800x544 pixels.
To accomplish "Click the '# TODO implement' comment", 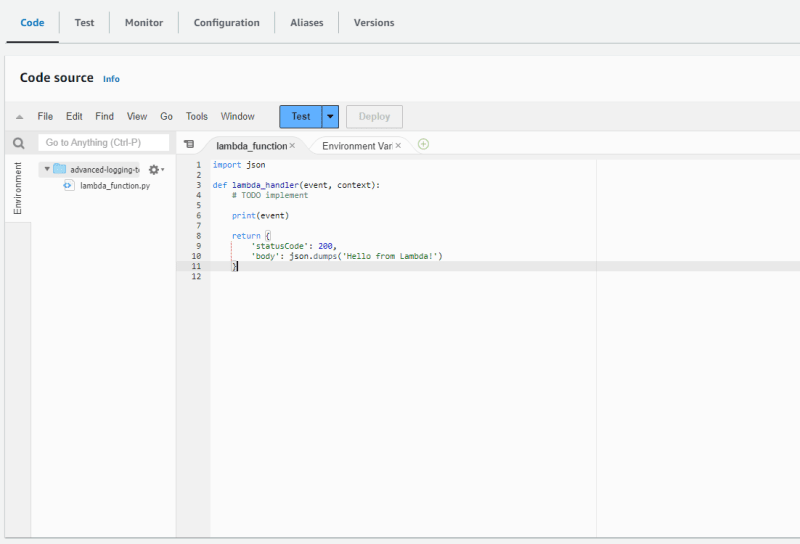I will tap(270, 195).
